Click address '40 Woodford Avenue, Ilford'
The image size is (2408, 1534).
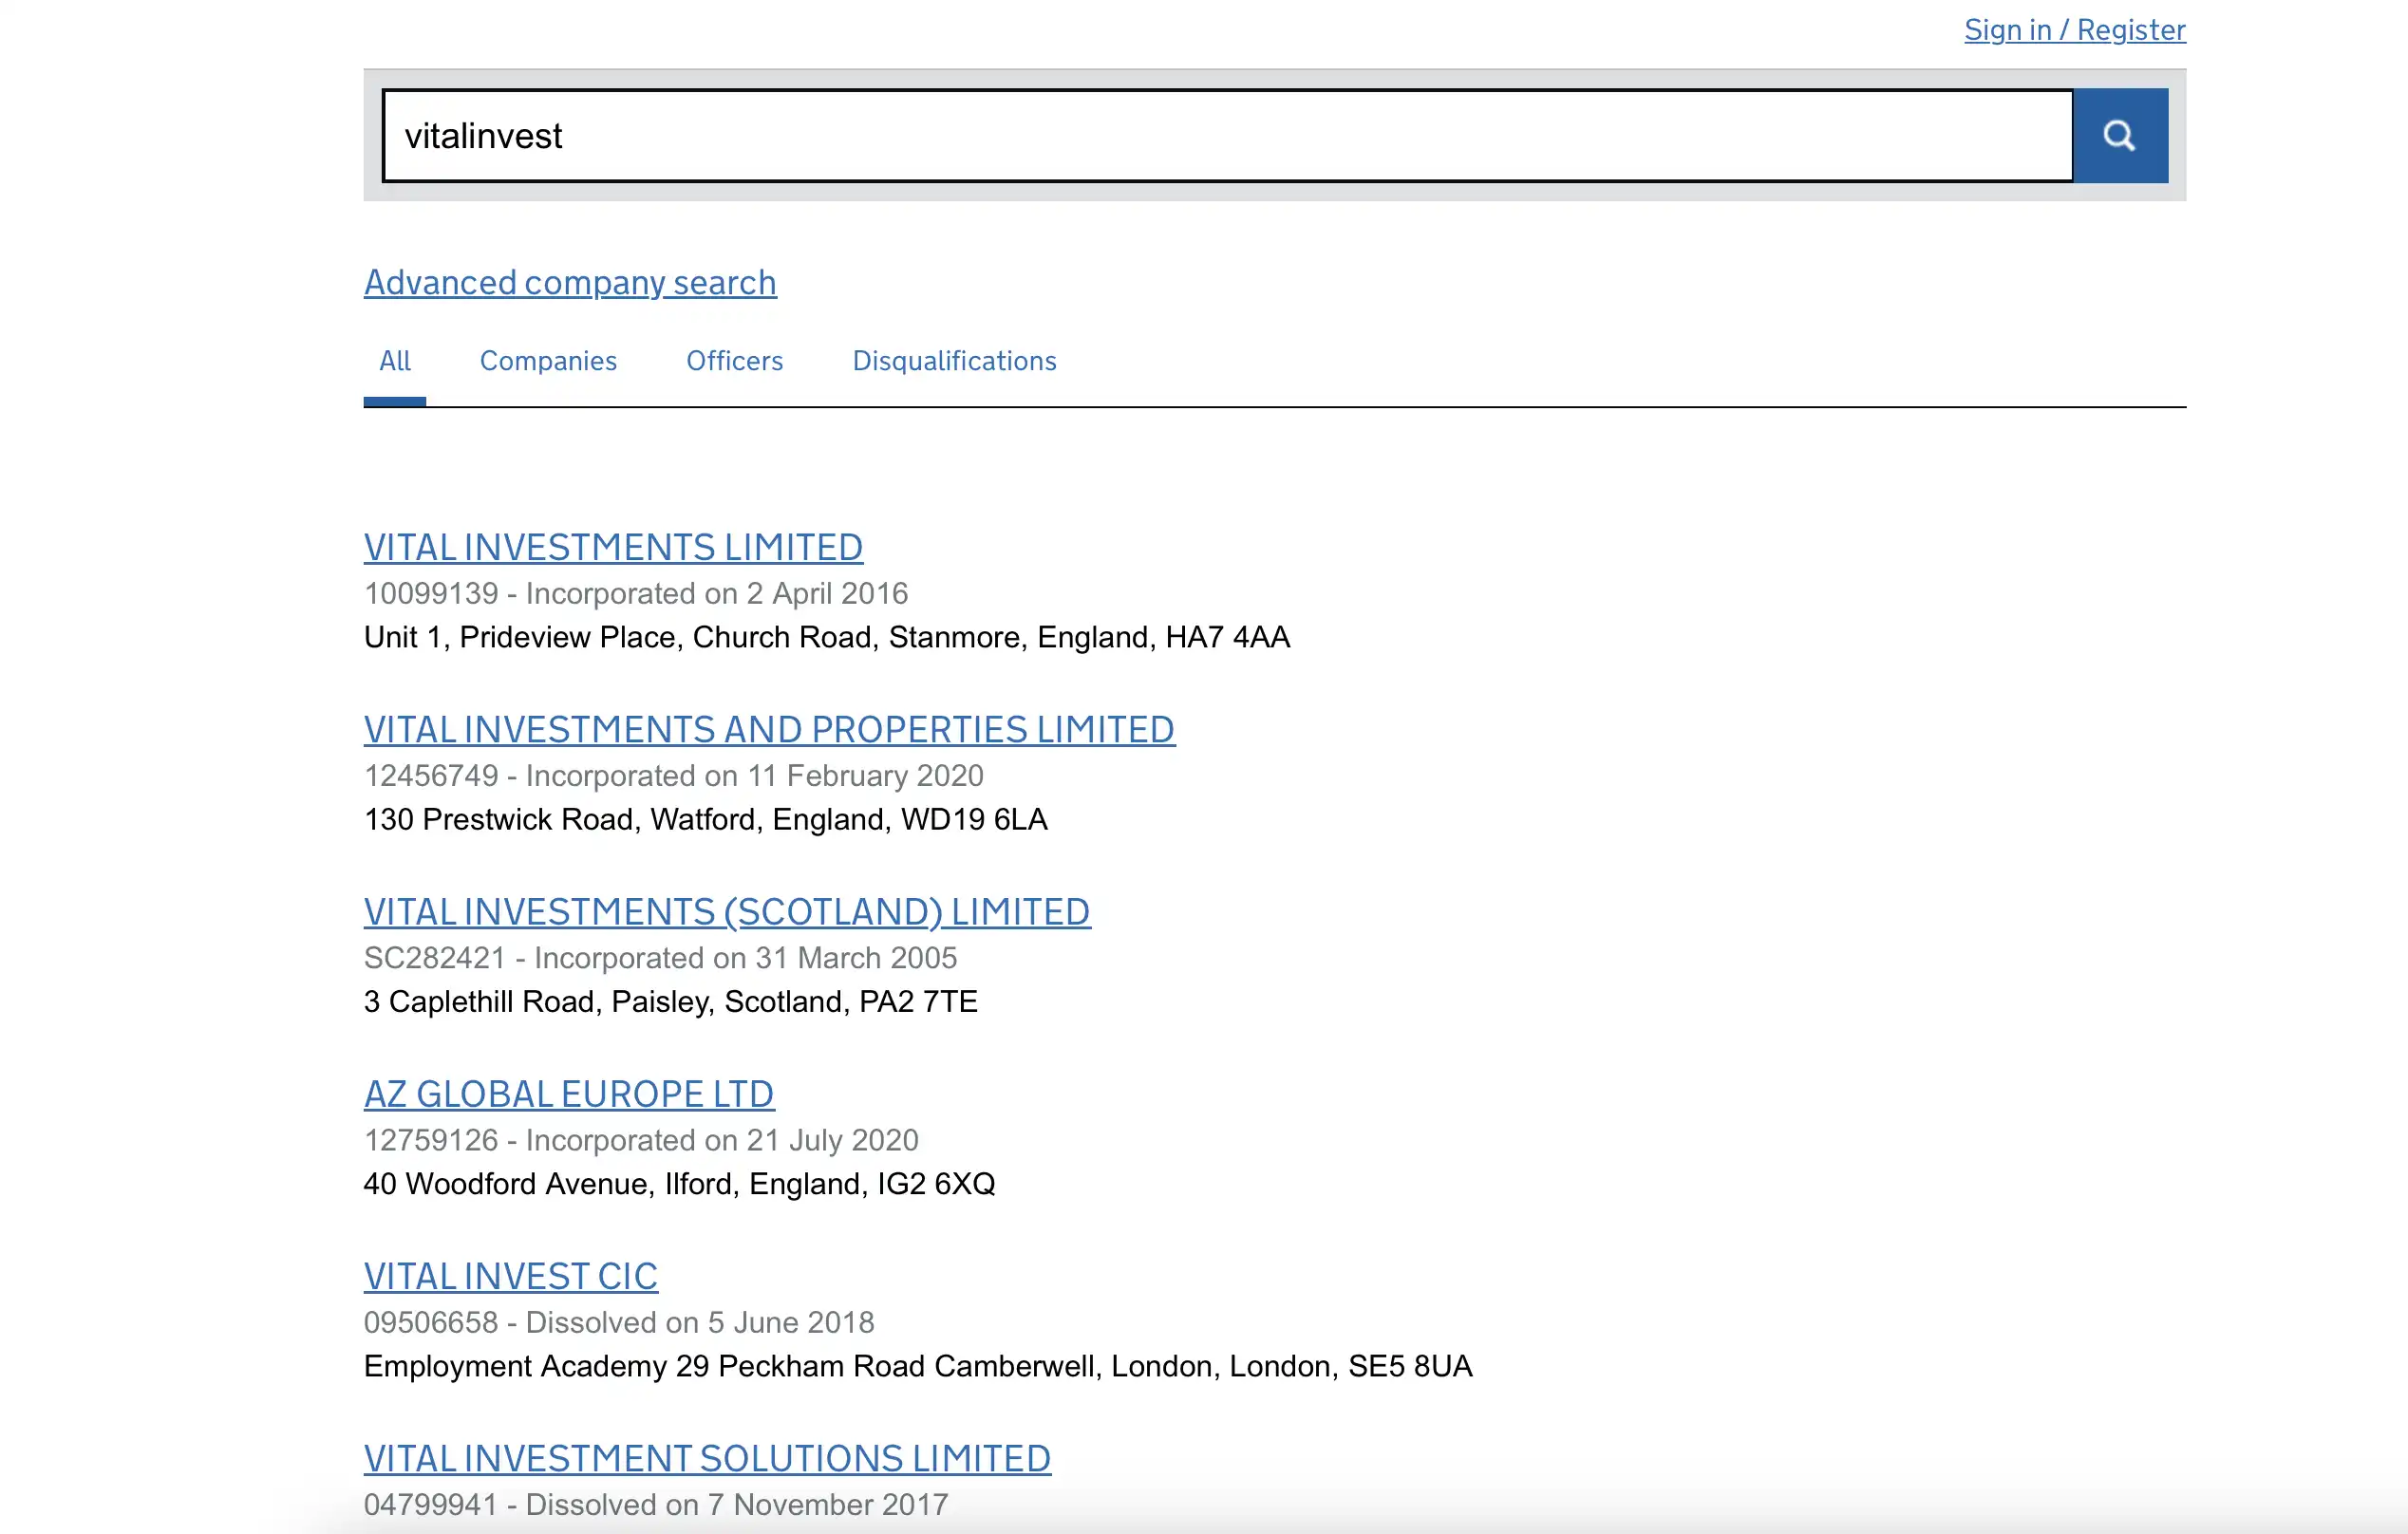[x=680, y=1183]
